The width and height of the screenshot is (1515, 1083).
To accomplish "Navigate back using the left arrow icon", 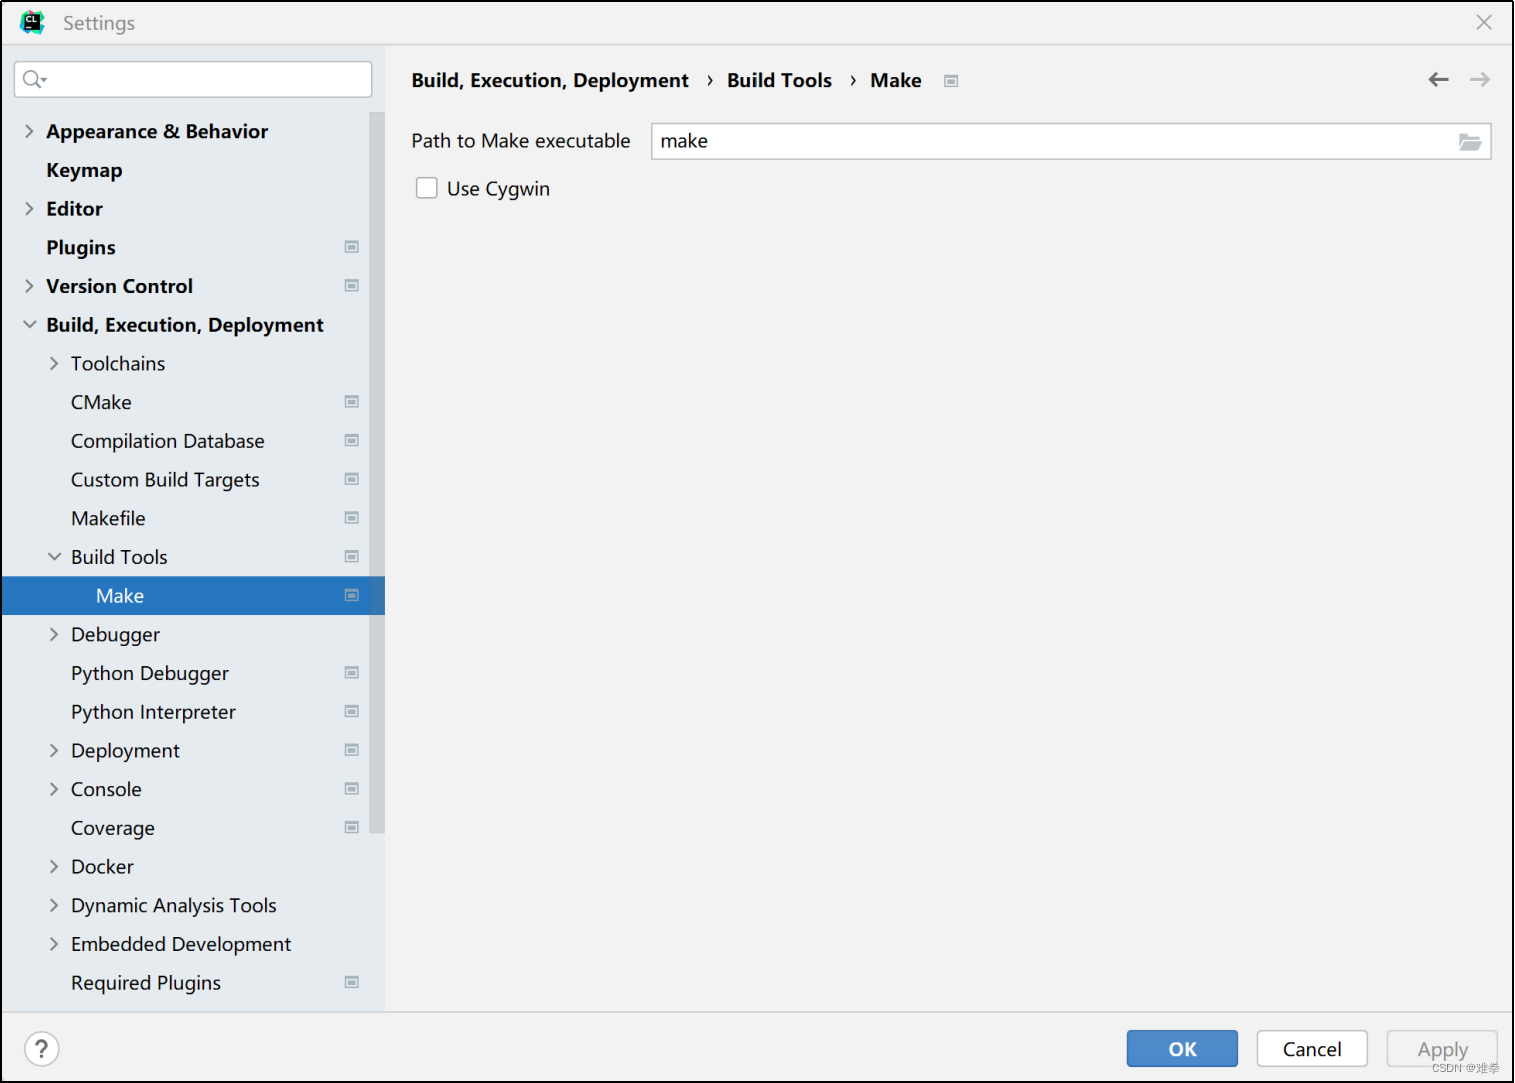I will (x=1438, y=79).
